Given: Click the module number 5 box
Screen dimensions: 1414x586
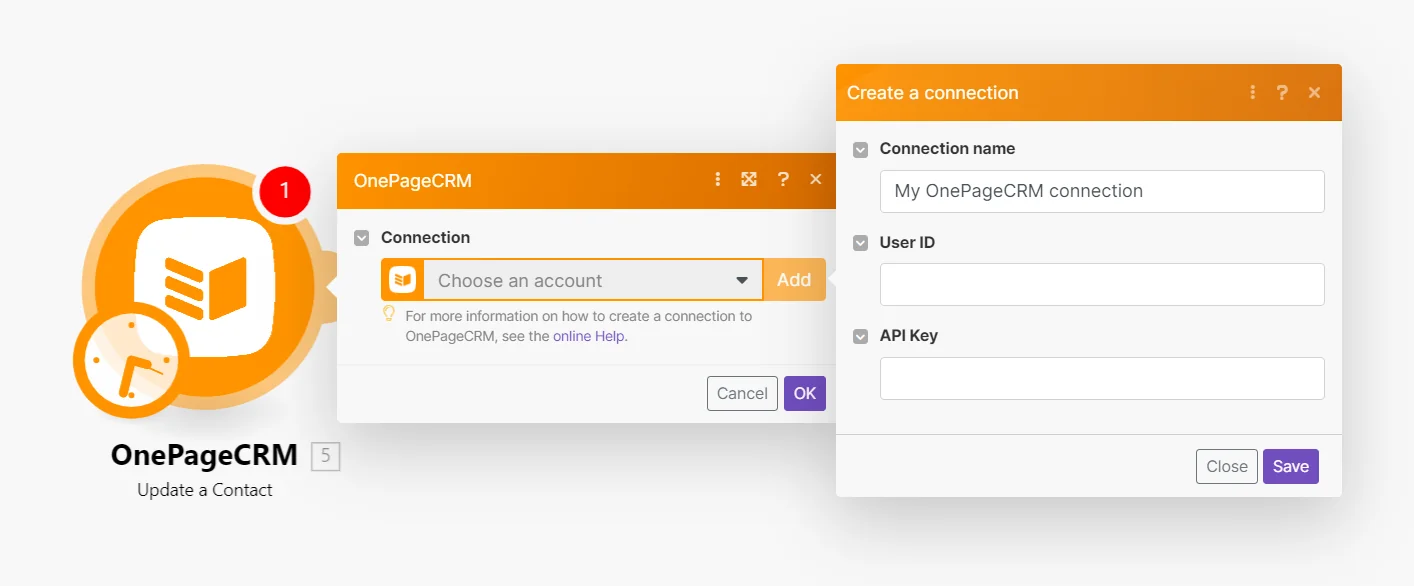Looking at the screenshot, I should (326, 457).
